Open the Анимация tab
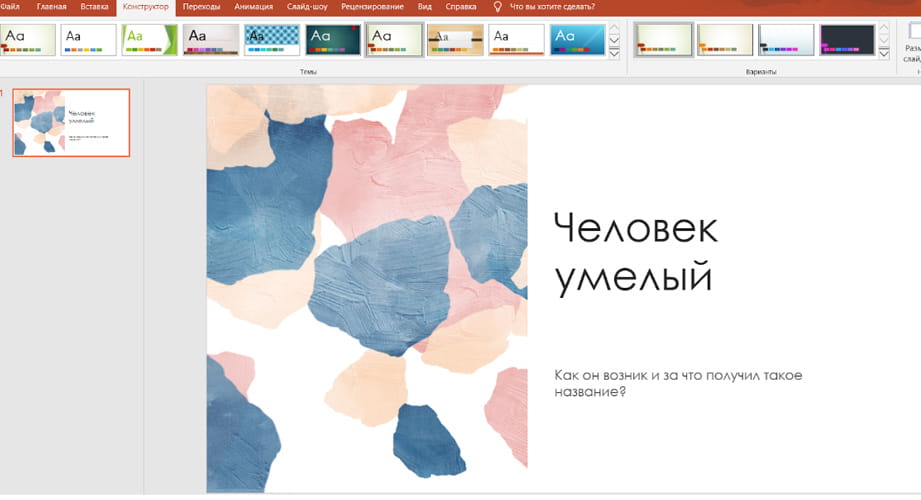921x500 pixels. (x=252, y=7)
